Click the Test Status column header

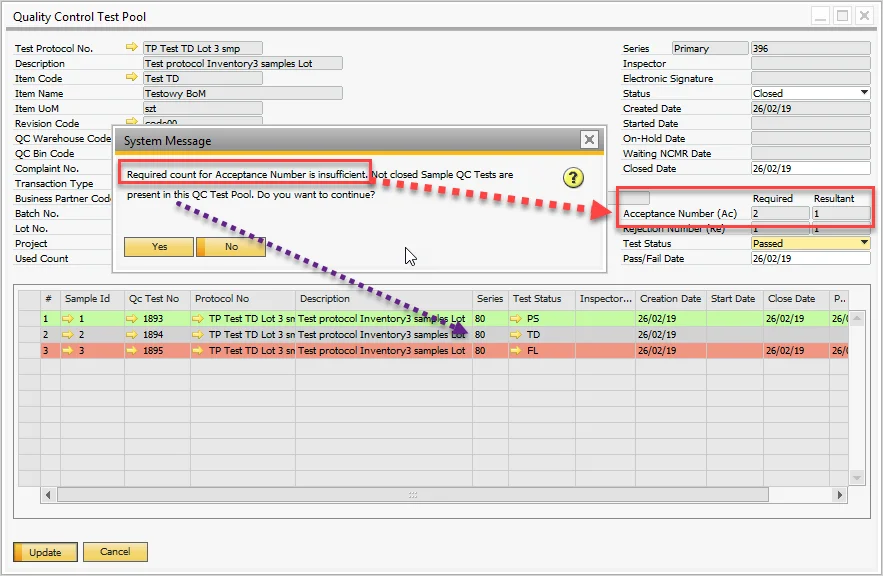542,299
